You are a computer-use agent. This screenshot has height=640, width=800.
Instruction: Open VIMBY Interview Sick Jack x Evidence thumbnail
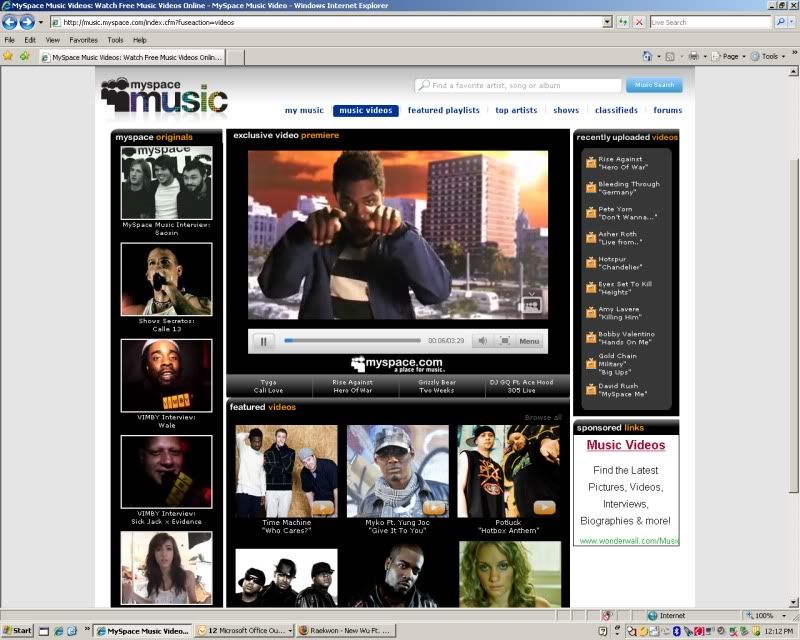tap(166, 472)
